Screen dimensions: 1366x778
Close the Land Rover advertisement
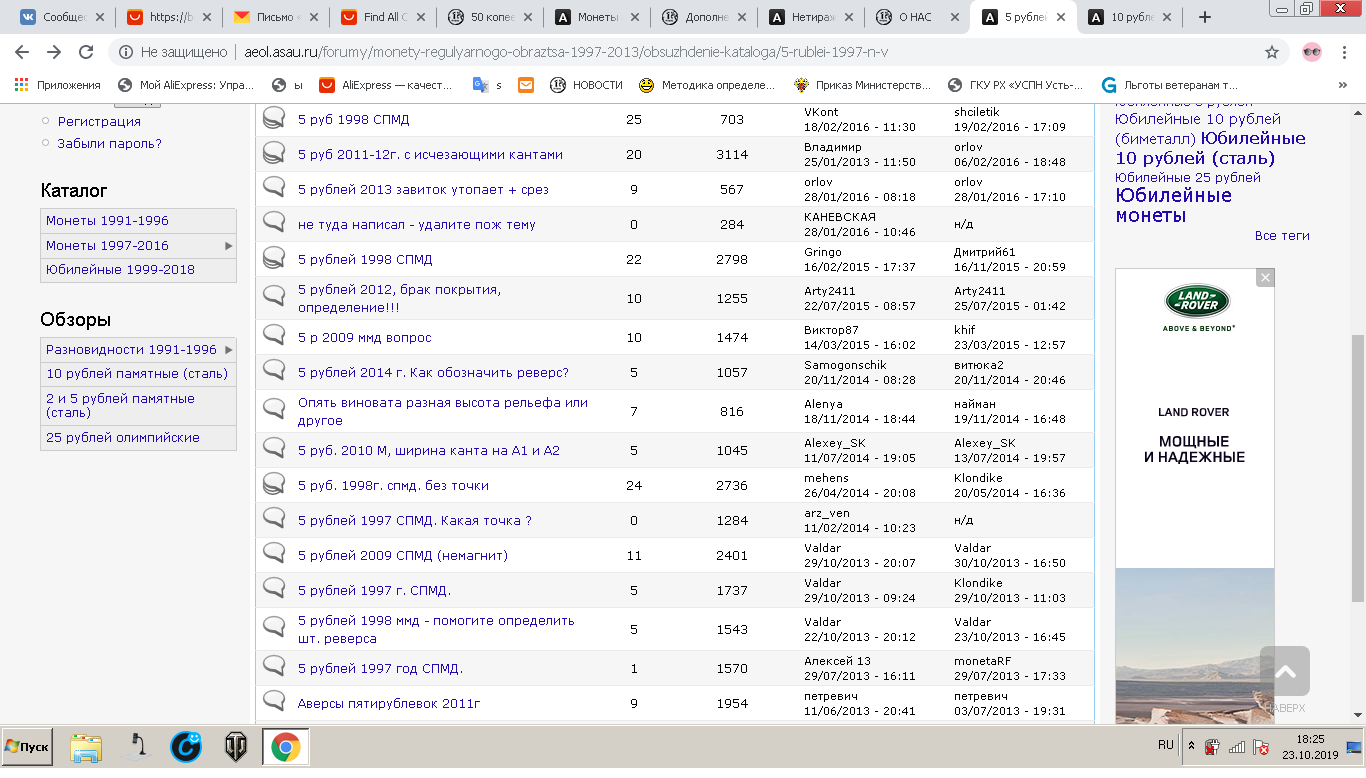[1265, 278]
